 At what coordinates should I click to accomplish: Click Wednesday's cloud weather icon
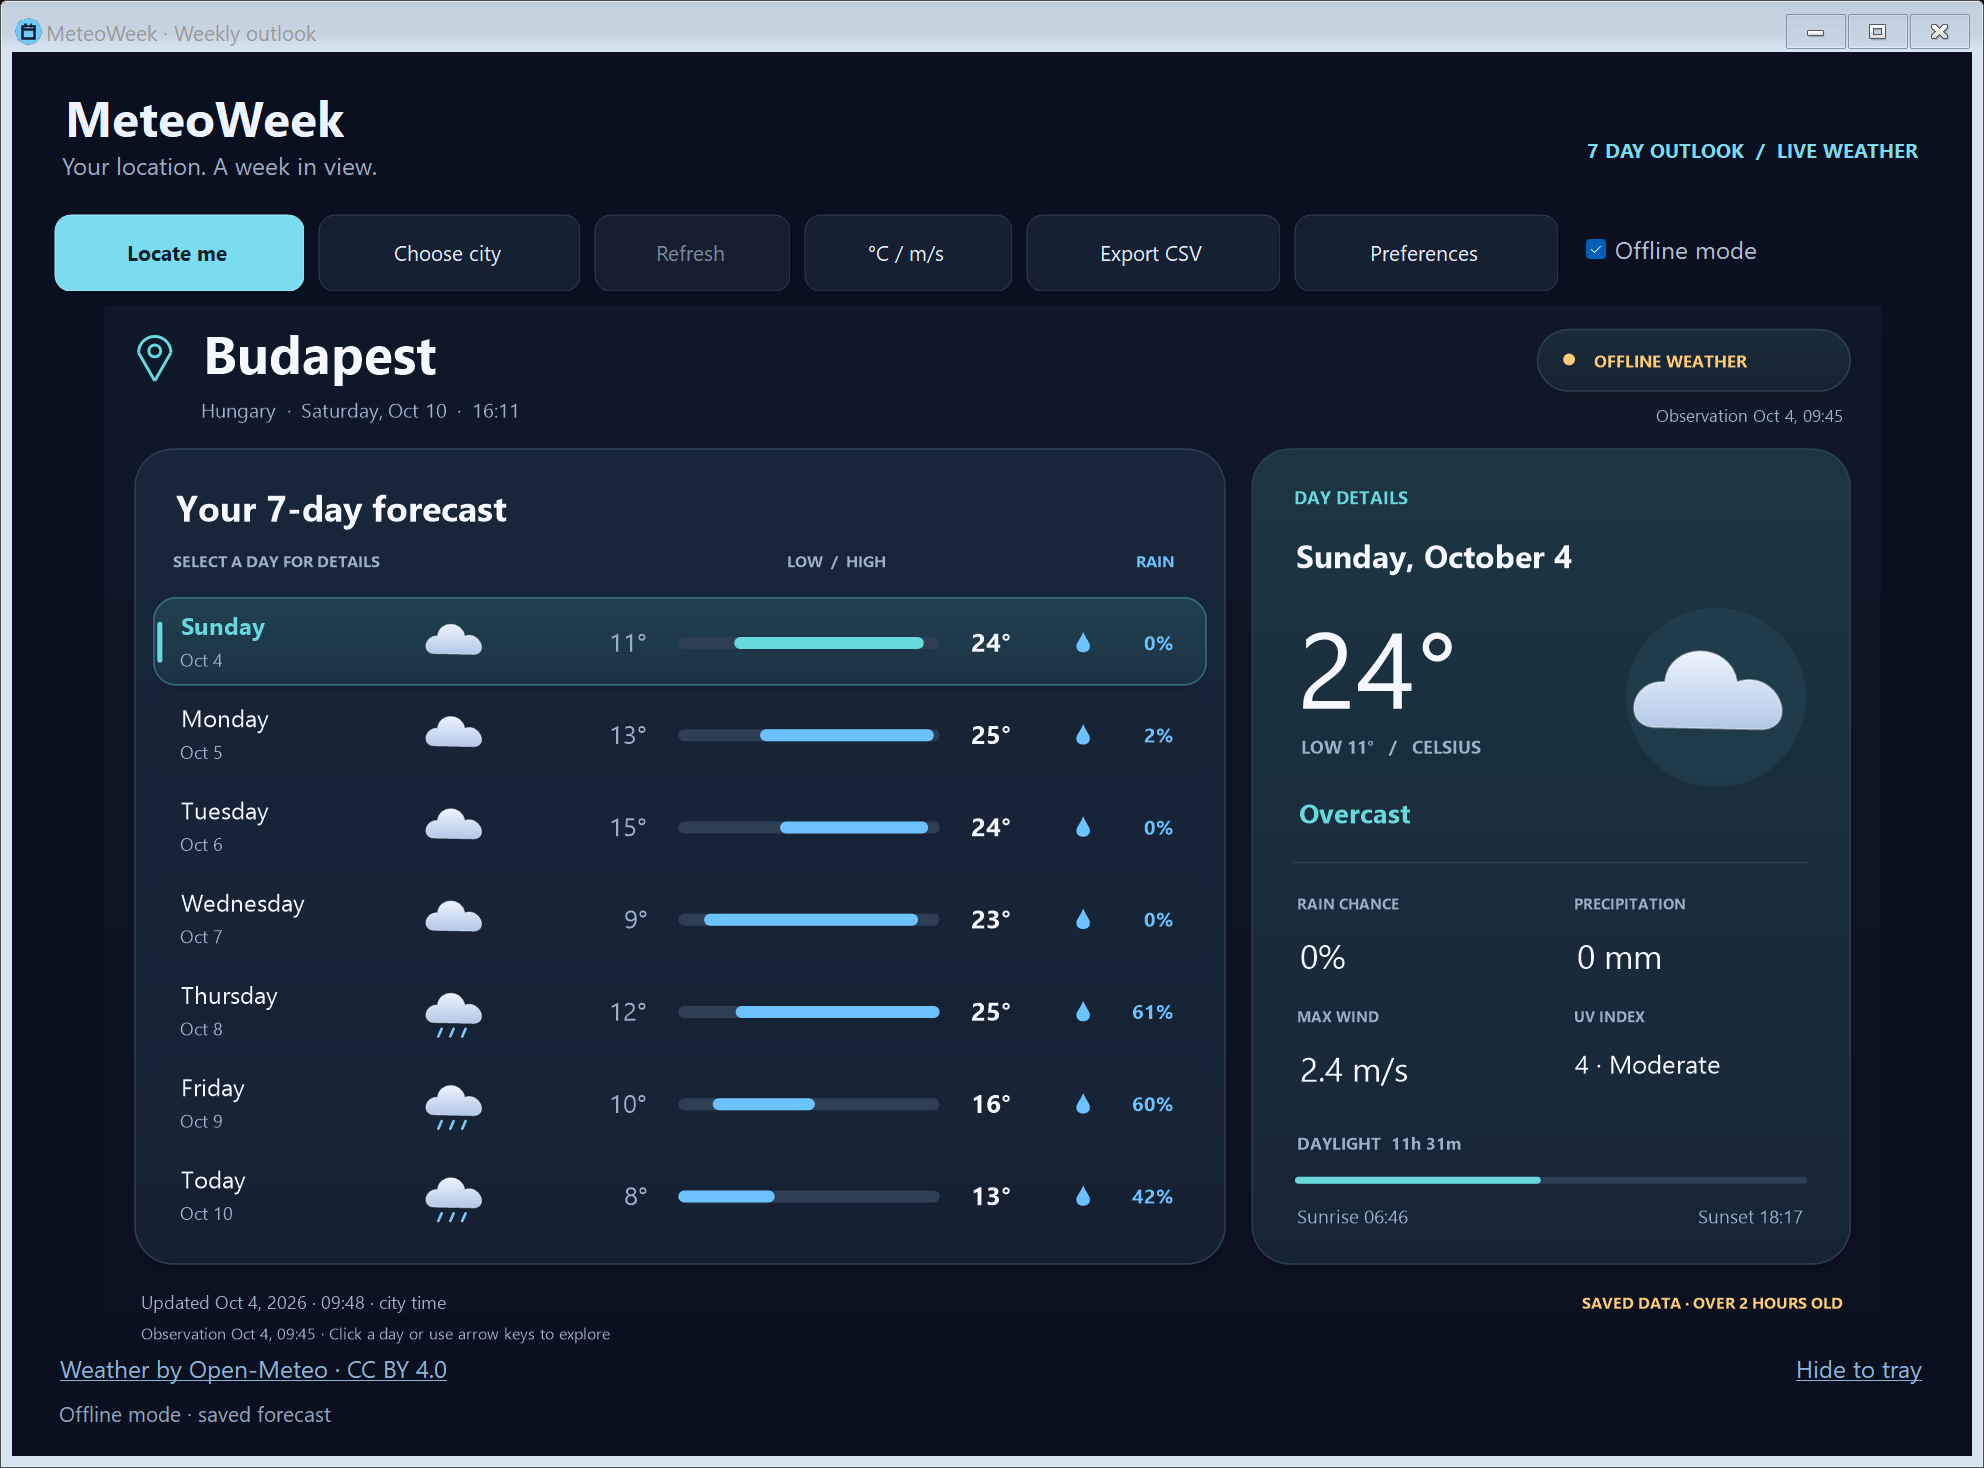pyautogui.click(x=454, y=917)
